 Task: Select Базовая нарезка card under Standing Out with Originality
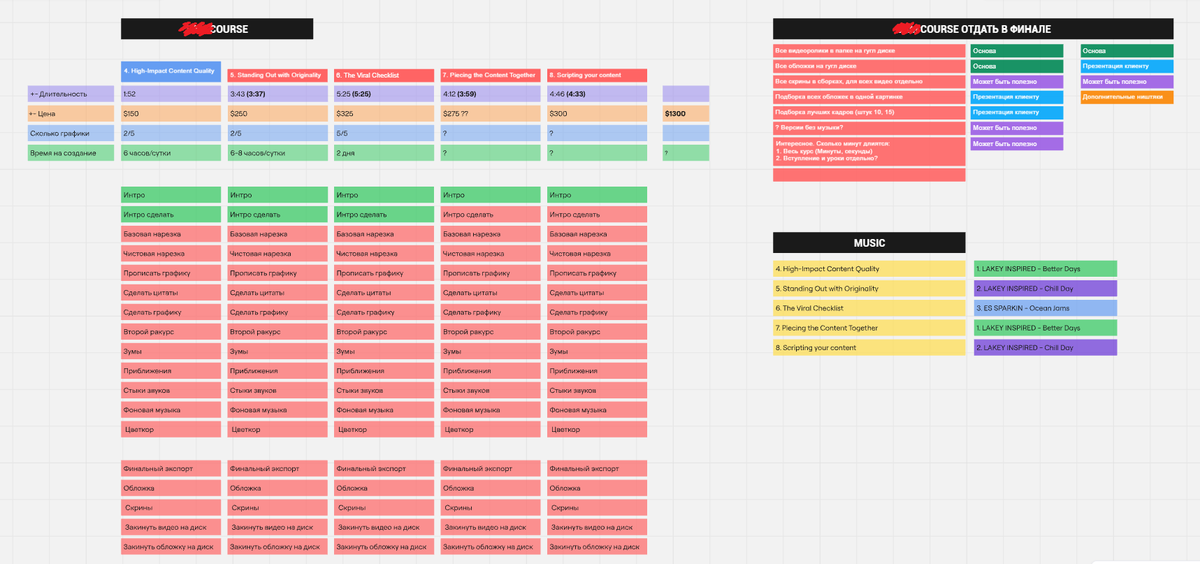pos(278,234)
